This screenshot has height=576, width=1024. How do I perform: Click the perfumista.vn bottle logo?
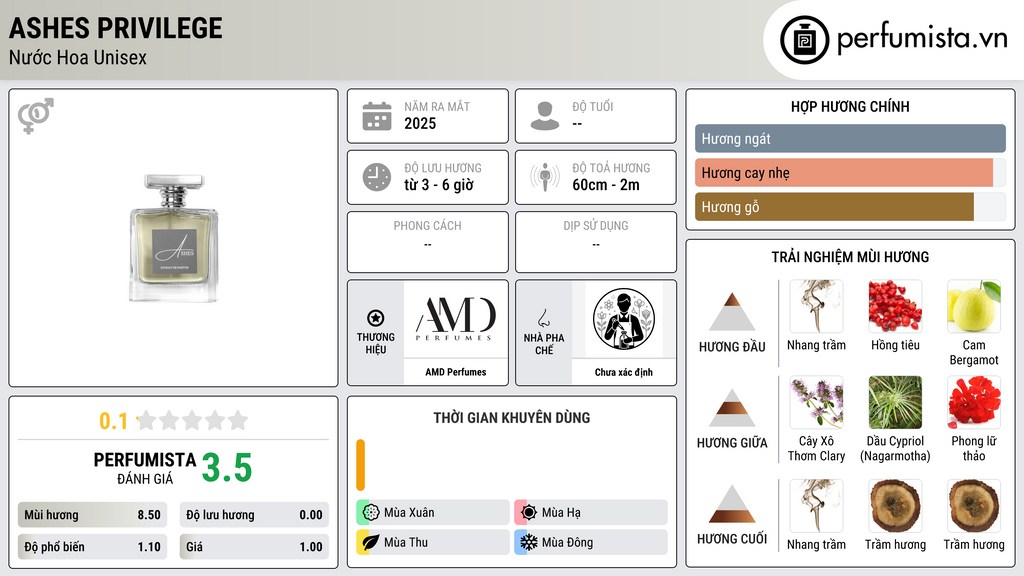click(x=805, y=40)
